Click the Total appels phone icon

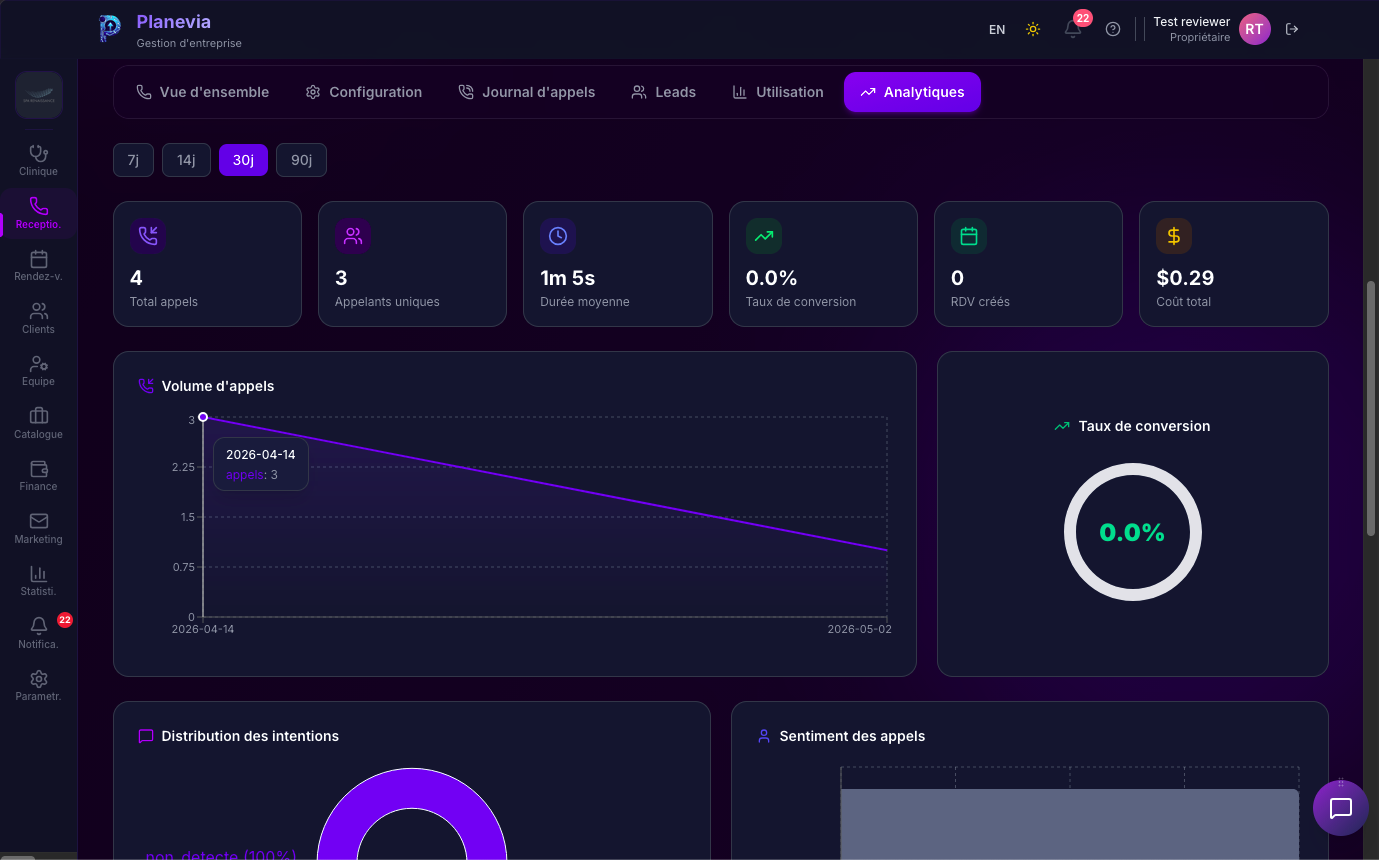148,236
